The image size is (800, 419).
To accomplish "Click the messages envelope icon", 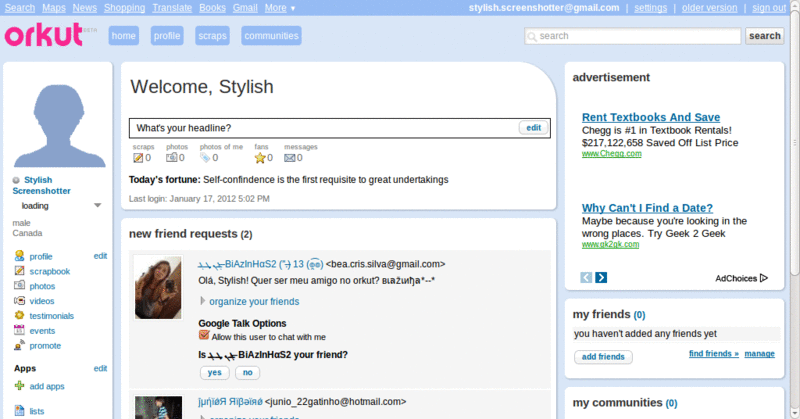I will tap(289, 158).
